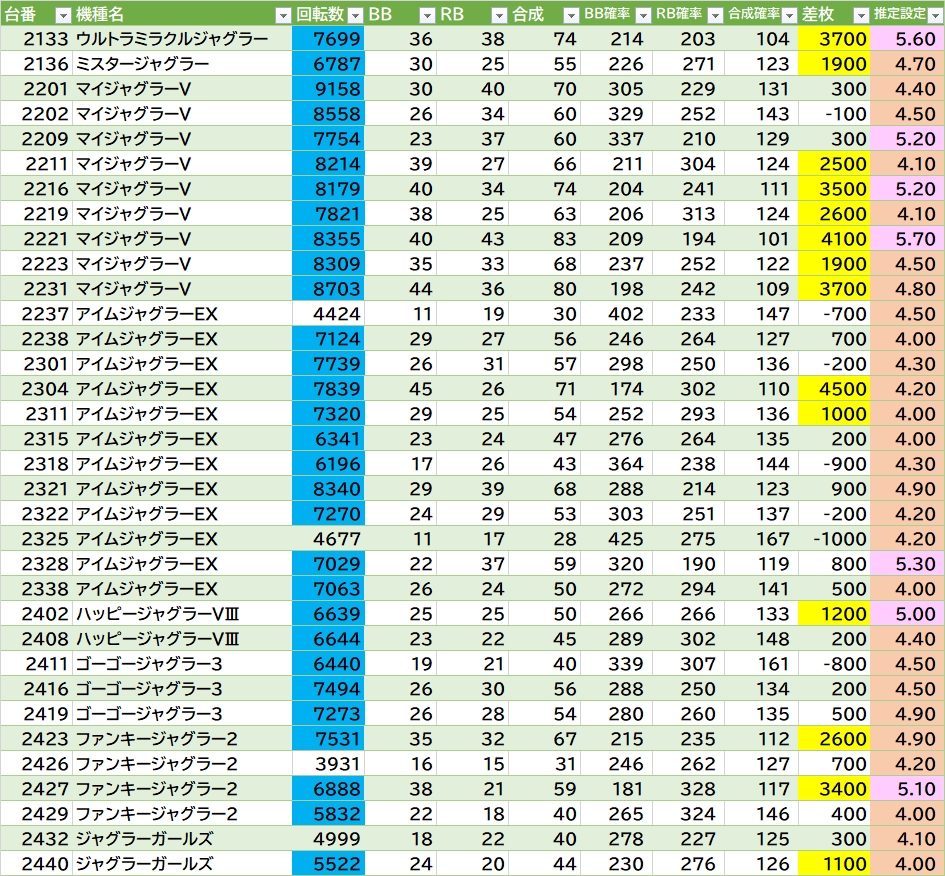The image size is (945, 876).
Task: Open the BB column filter dropdown
Action: (427, 16)
